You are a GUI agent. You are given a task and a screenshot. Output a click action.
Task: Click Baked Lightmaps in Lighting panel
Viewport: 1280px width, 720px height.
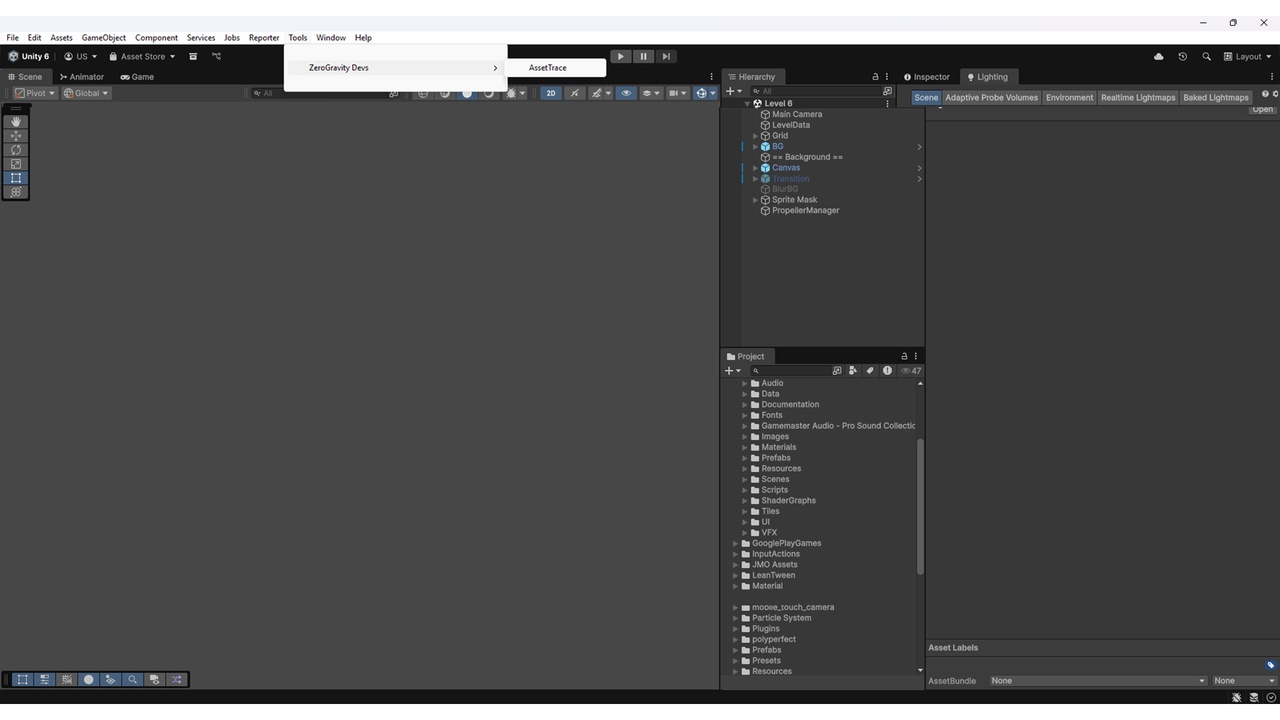[1216, 98]
